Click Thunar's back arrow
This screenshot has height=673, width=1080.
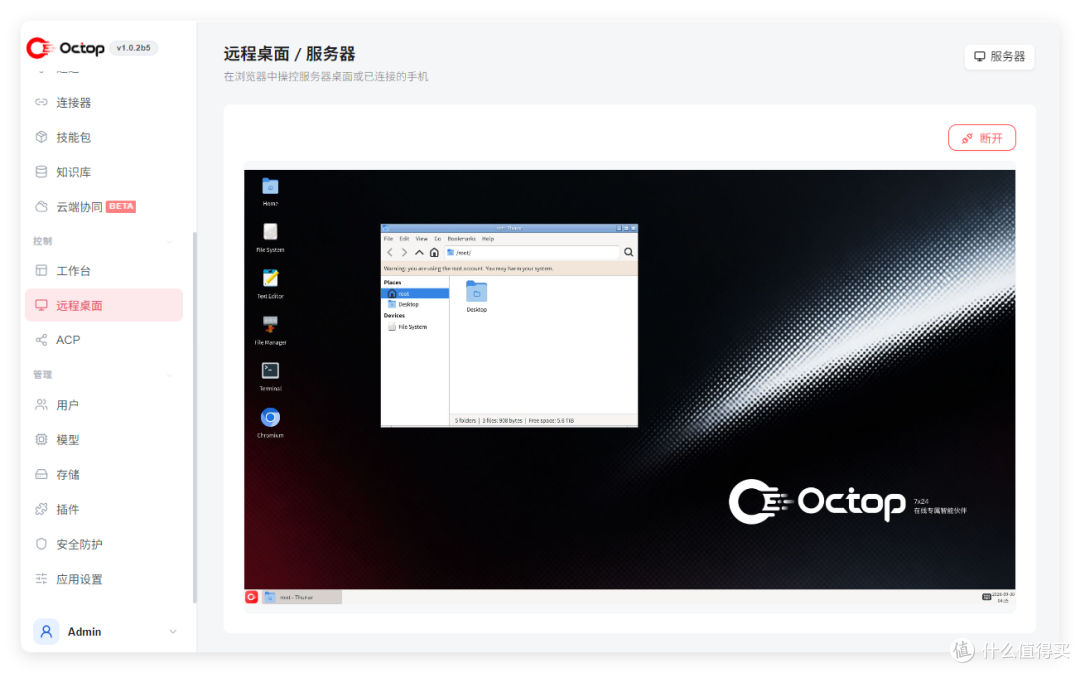click(390, 252)
